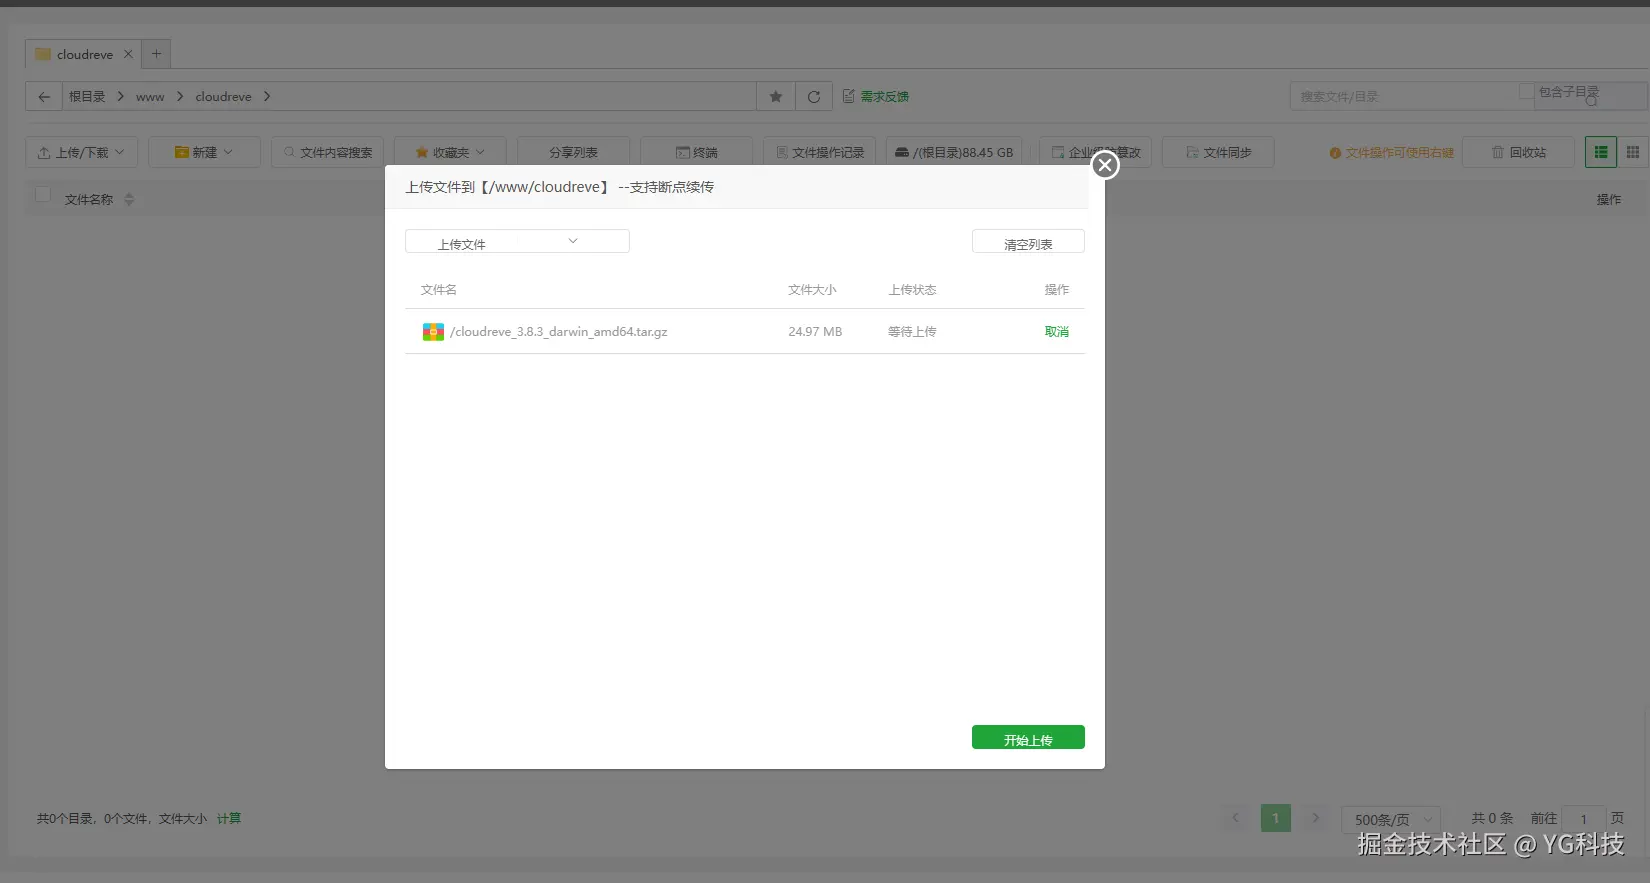Click the /(根目录)88.45 GB disk indicator
1650x883 pixels.
click(x=954, y=152)
